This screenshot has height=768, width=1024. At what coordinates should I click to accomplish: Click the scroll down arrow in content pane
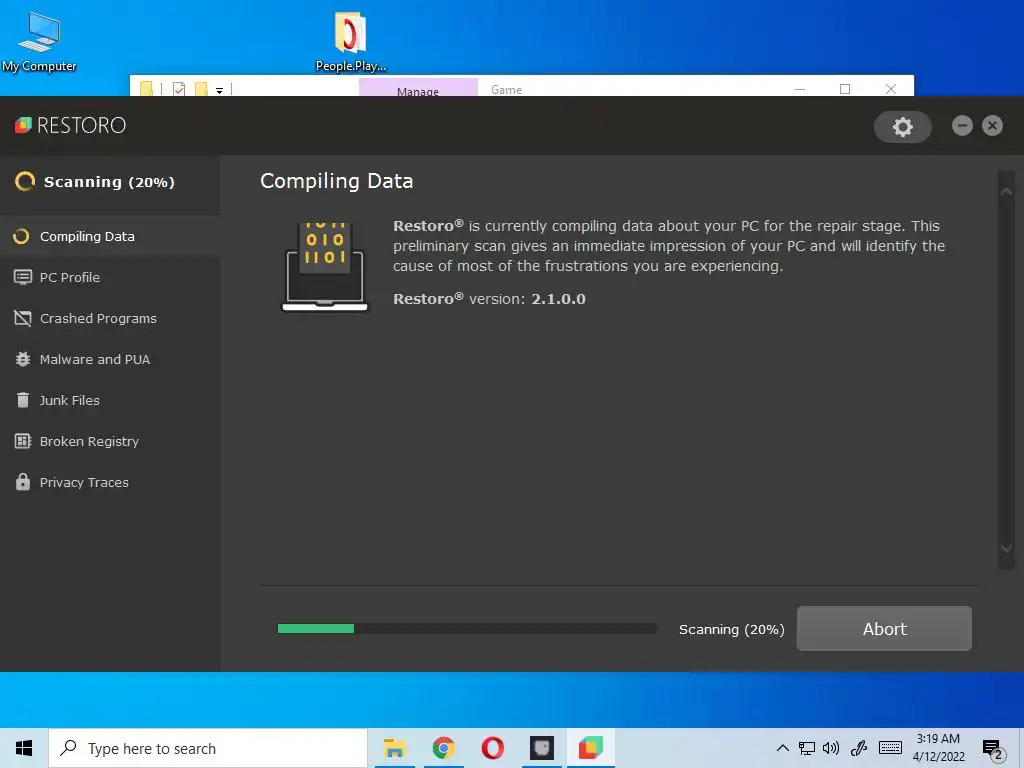[x=1006, y=549]
